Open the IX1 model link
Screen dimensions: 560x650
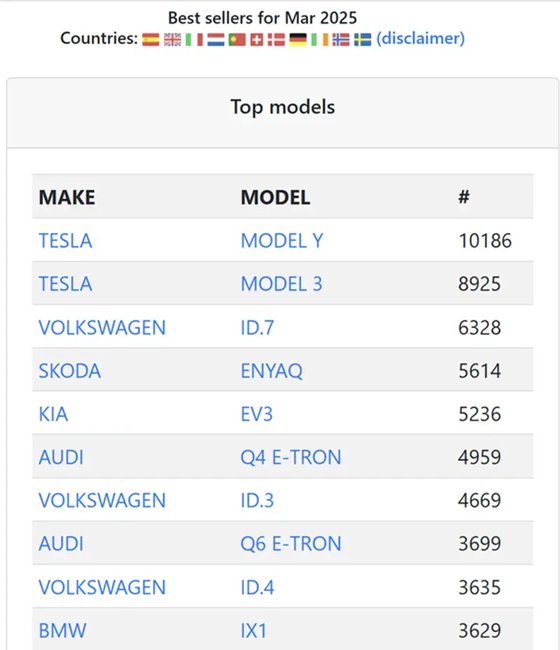coord(254,631)
